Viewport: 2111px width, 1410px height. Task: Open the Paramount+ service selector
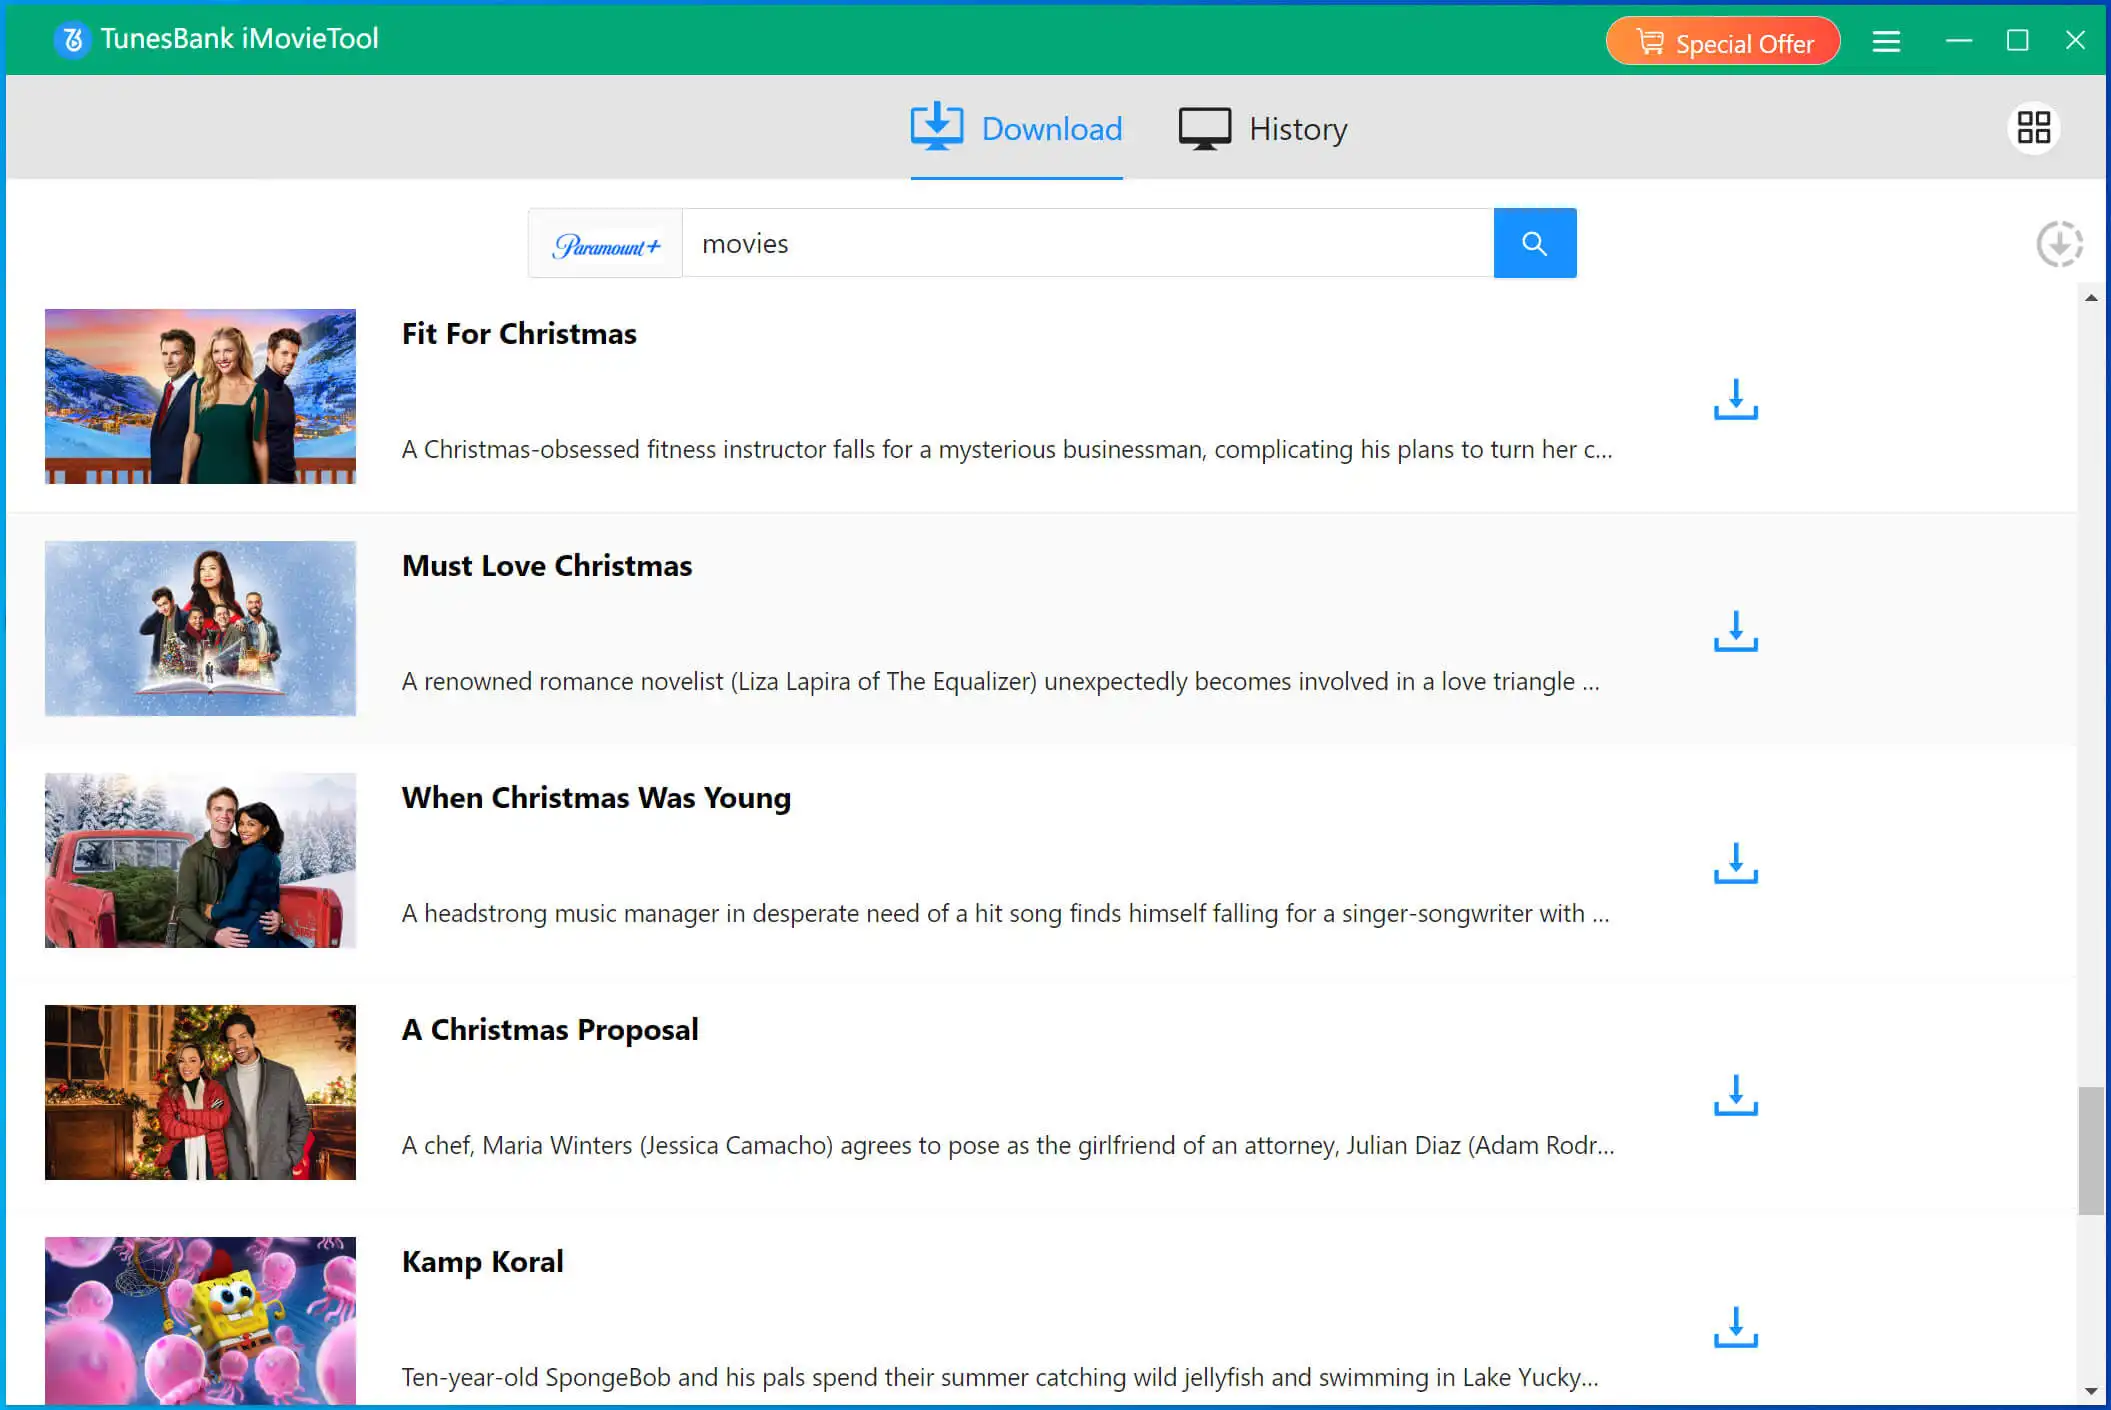pos(606,244)
